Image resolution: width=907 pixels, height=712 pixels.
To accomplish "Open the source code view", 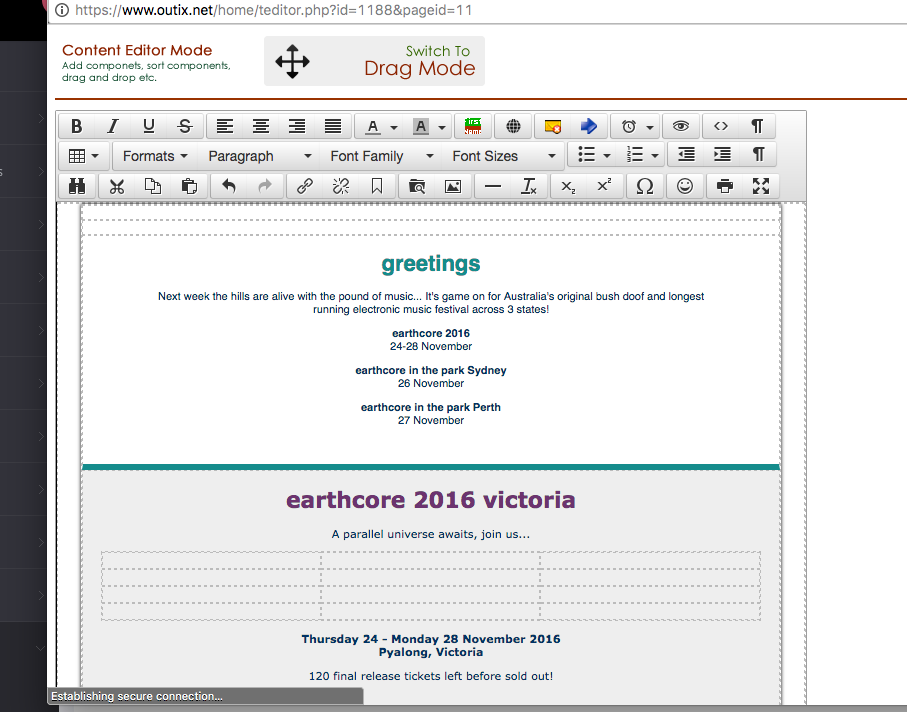I will 721,126.
